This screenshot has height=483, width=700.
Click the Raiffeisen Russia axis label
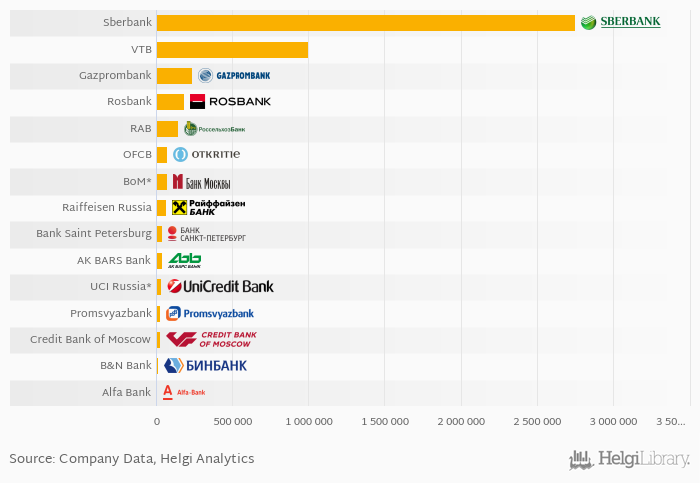pyautogui.click(x=107, y=208)
